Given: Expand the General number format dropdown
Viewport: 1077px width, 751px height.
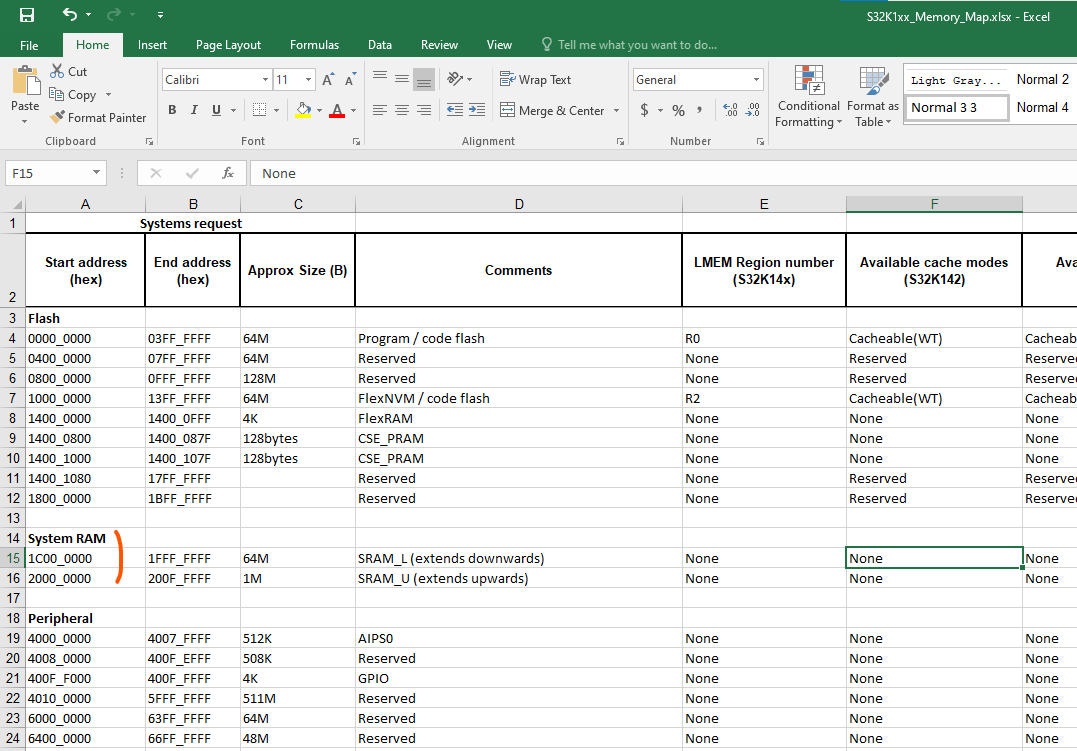Looking at the screenshot, I should click(756, 80).
